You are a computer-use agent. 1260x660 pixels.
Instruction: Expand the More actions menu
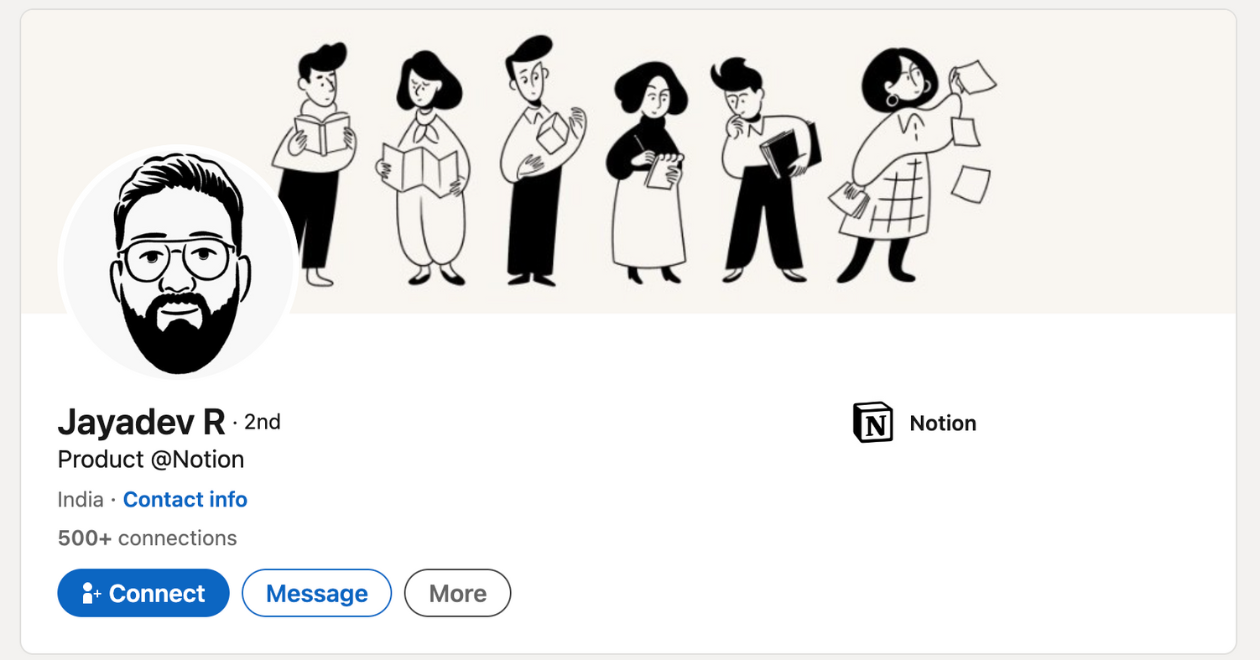[458, 593]
